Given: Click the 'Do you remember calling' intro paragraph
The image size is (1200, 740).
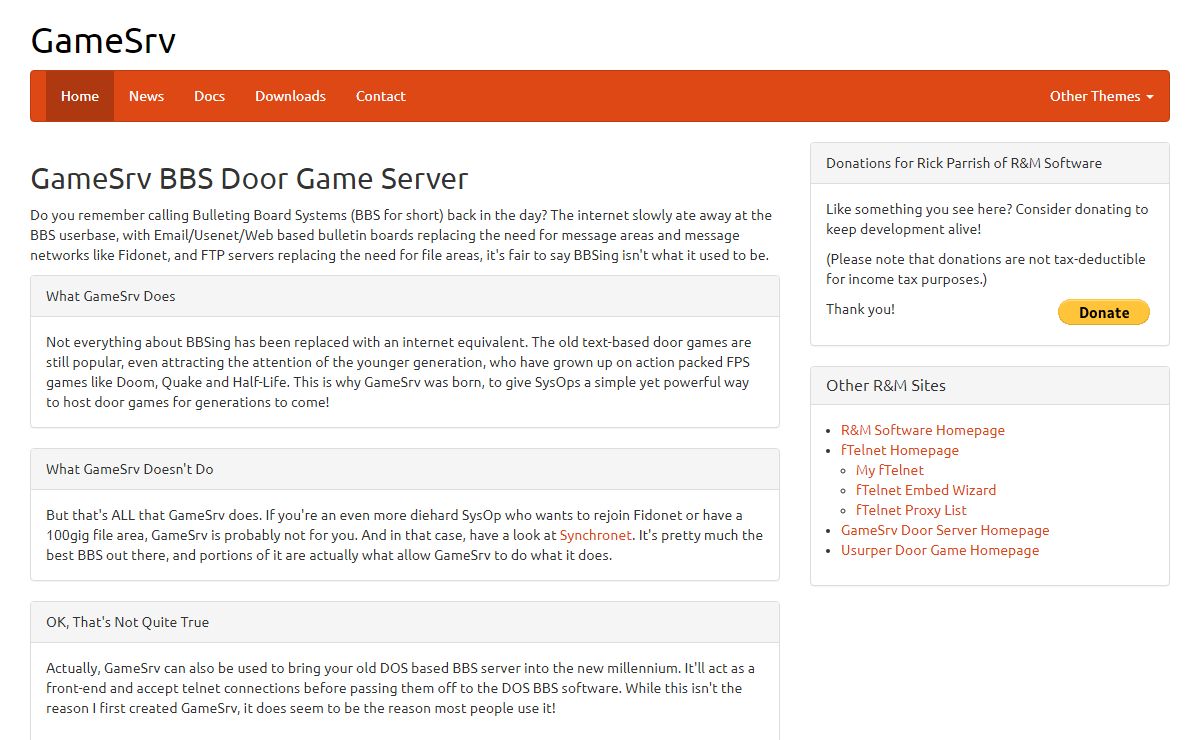Looking at the screenshot, I should (401, 235).
